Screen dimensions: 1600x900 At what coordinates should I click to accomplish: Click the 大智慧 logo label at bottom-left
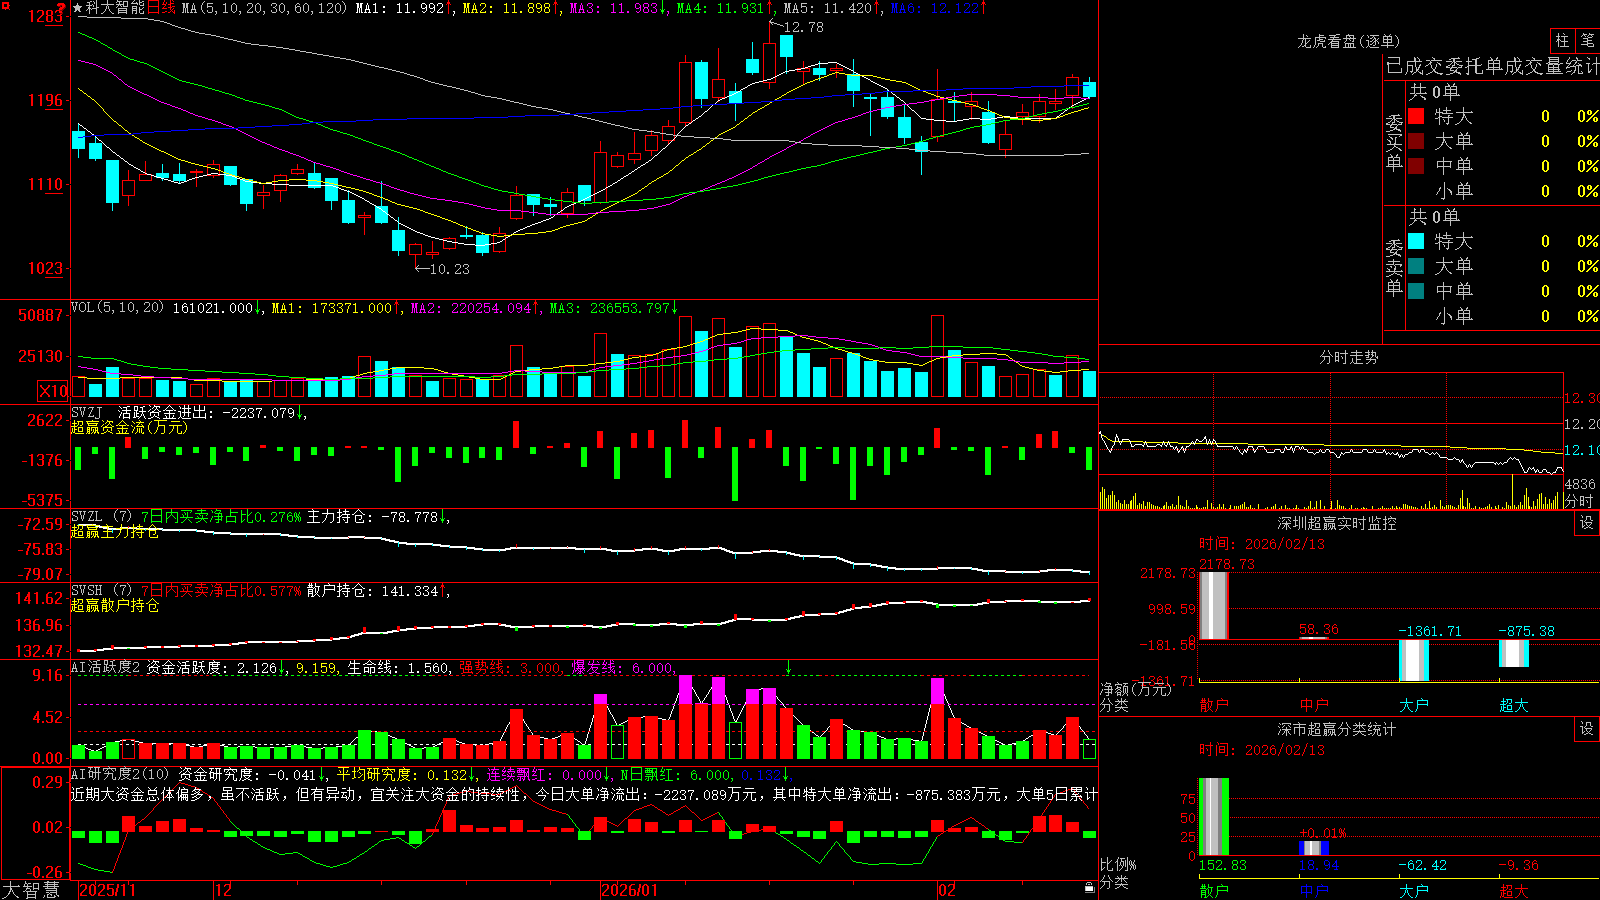coord(31,890)
